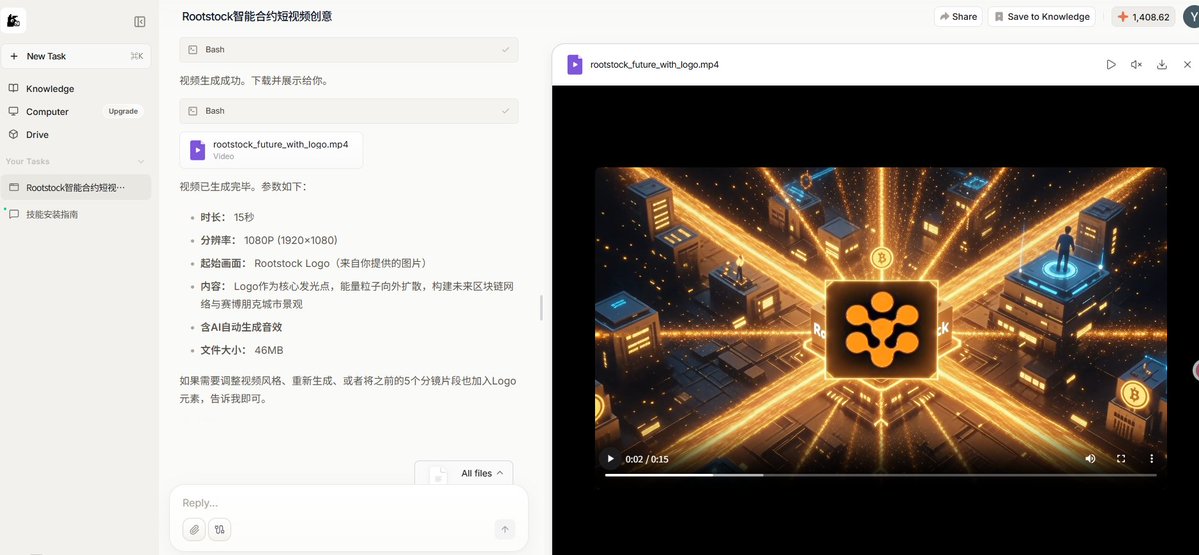Screen dimensions: 1199x555
Task: Toggle mute in preview header
Action: (x=1136, y=64)
